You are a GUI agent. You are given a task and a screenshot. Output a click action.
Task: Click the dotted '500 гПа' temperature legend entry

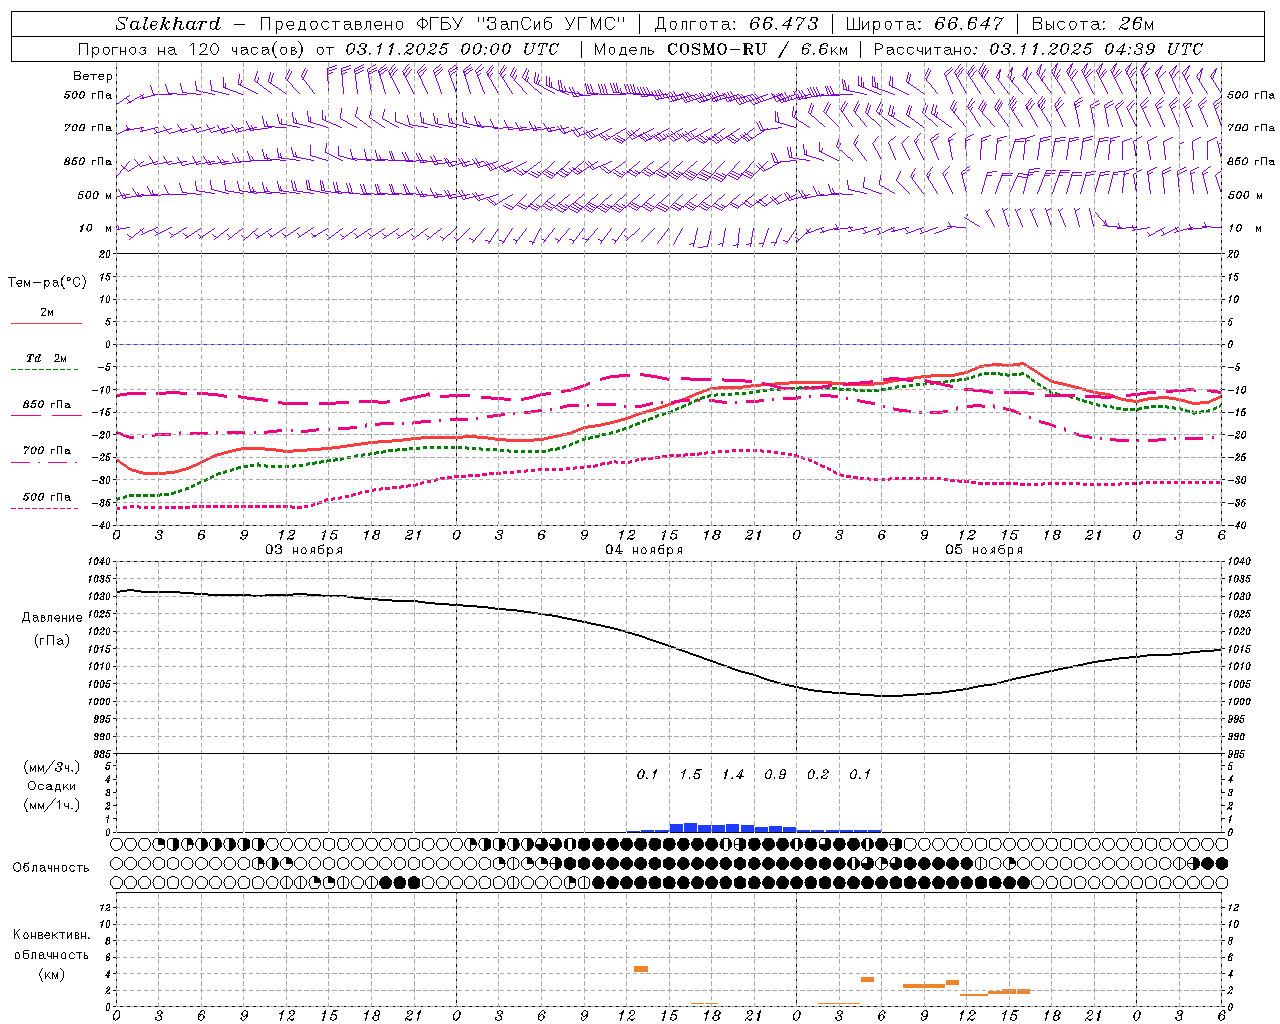coord(46,501)
